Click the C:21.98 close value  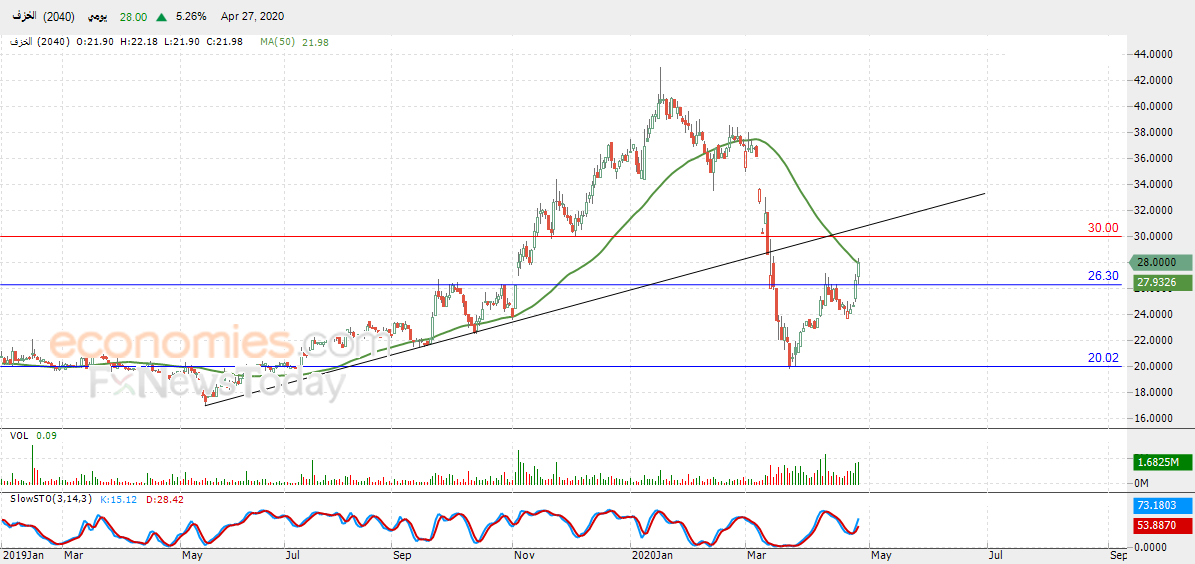tap(224, 42)
